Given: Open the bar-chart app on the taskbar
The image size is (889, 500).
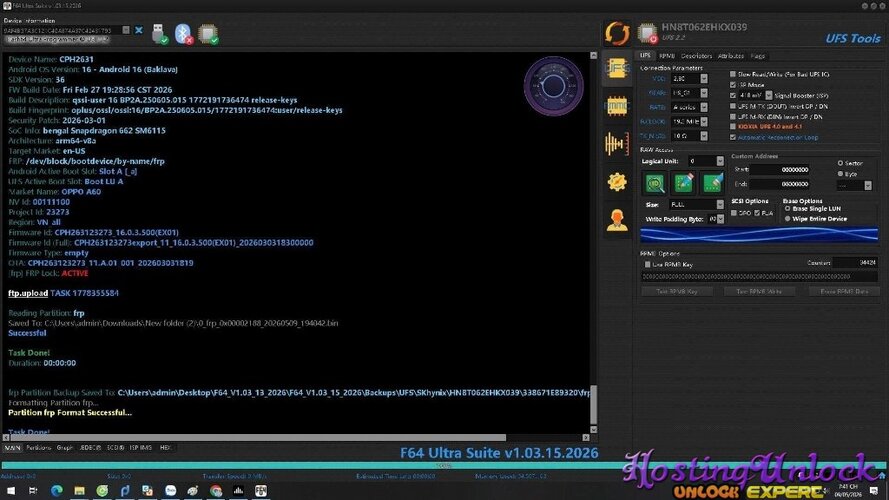Looking at the screenshot, I should tap(238, 491).
